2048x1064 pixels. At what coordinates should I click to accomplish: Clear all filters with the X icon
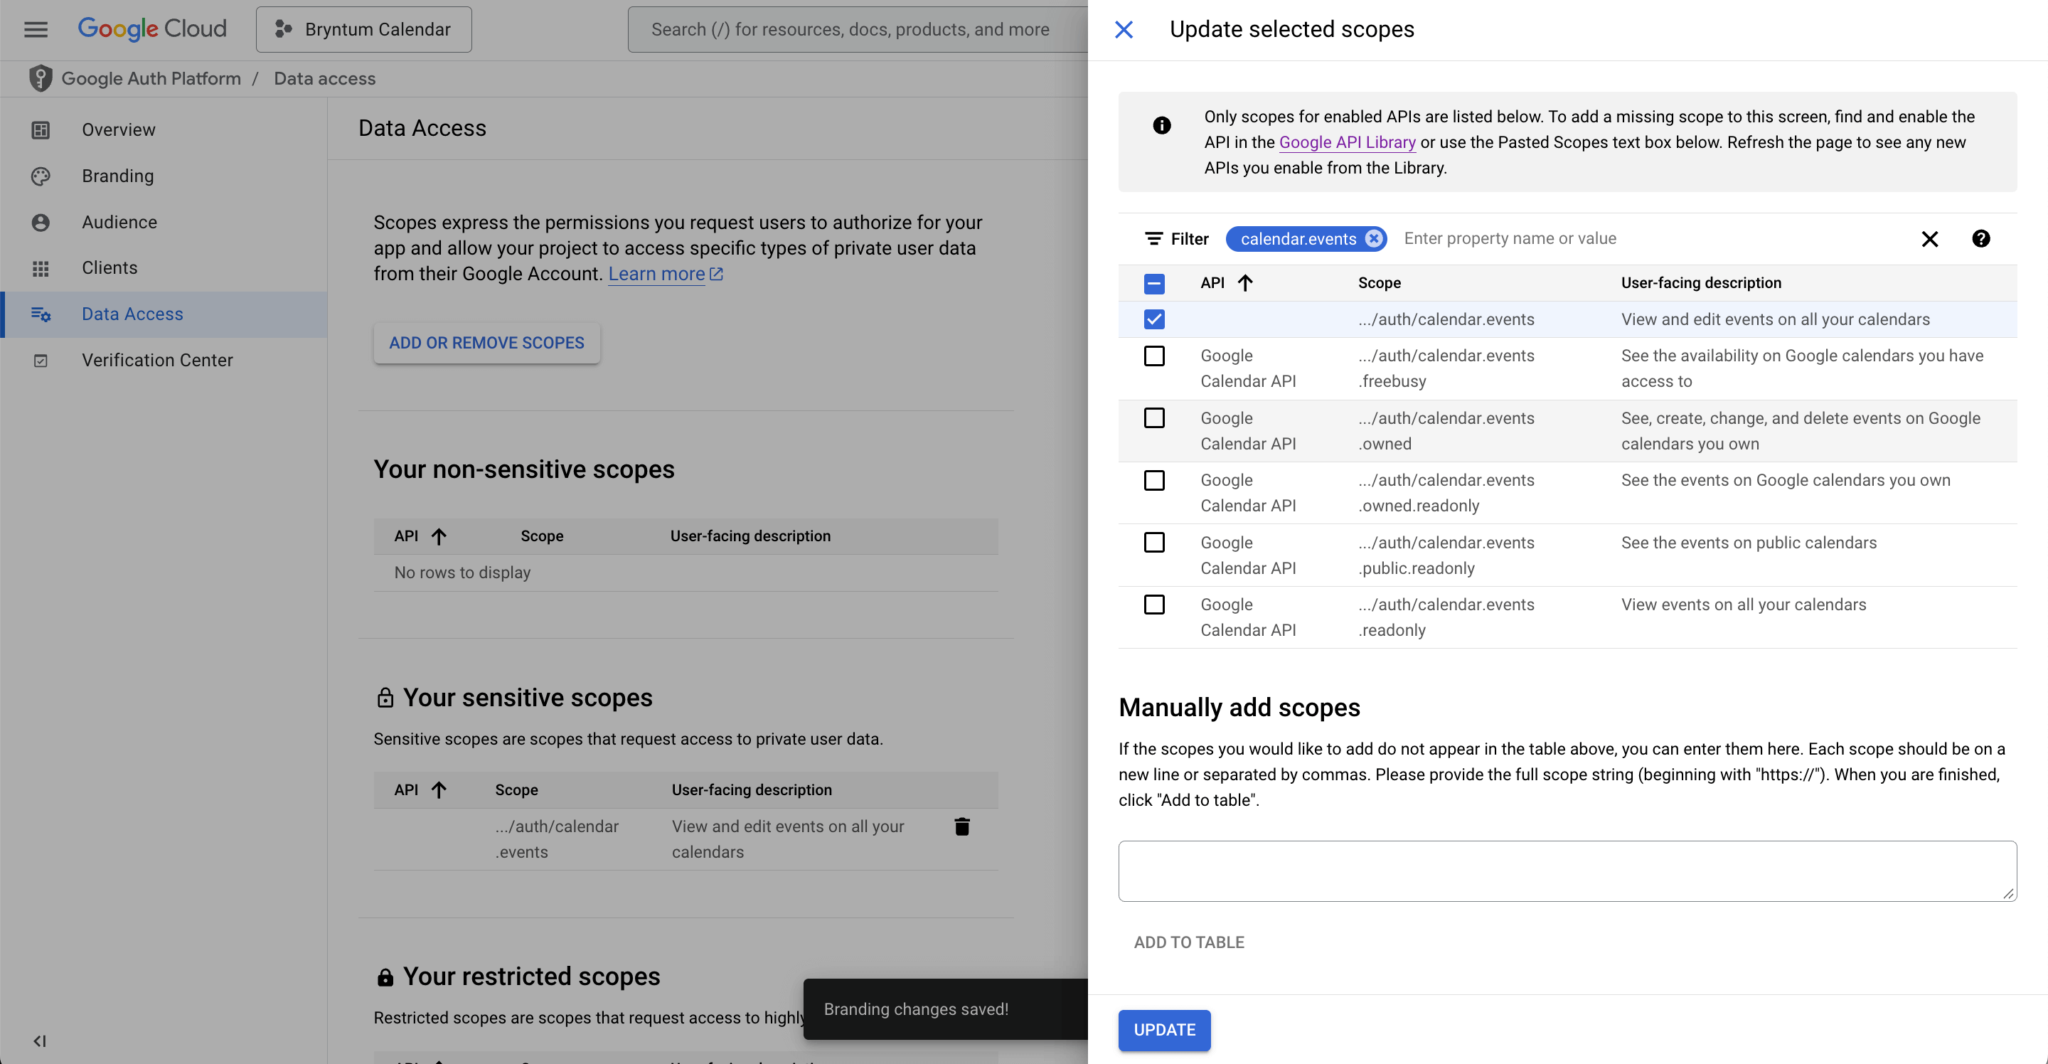click(x=1930, y=239)
